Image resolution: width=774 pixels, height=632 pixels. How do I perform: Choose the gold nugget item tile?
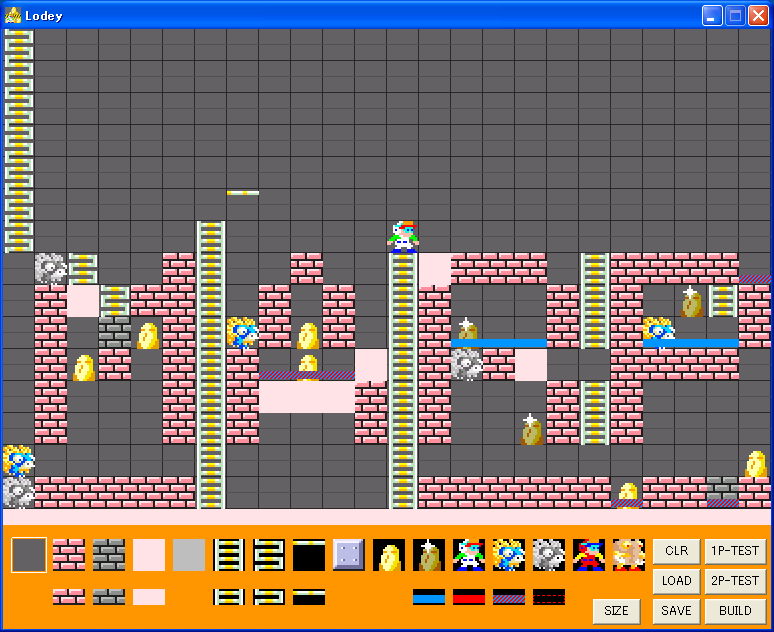coord(389,555)
